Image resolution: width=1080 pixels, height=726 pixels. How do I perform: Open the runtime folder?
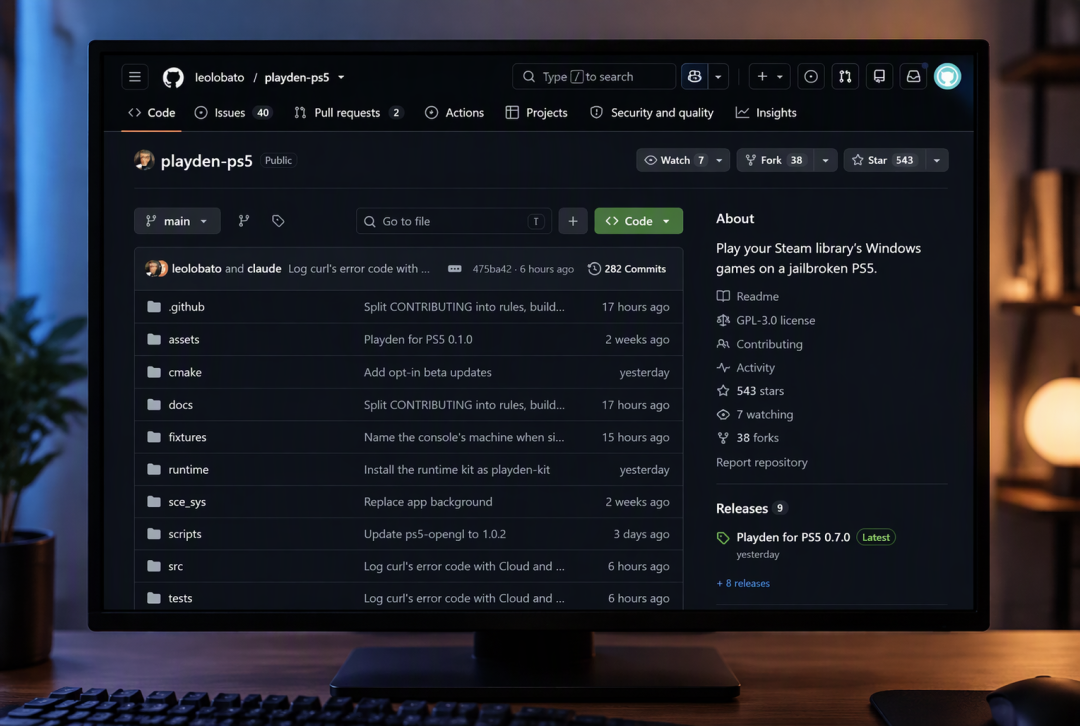coord(188,469)
